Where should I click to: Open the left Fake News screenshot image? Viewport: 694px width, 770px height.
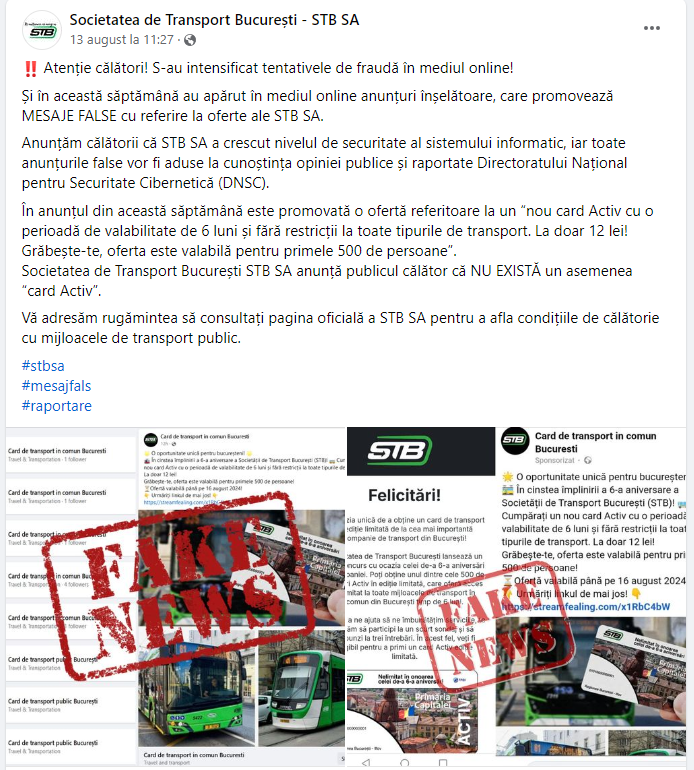pos(175,598)
